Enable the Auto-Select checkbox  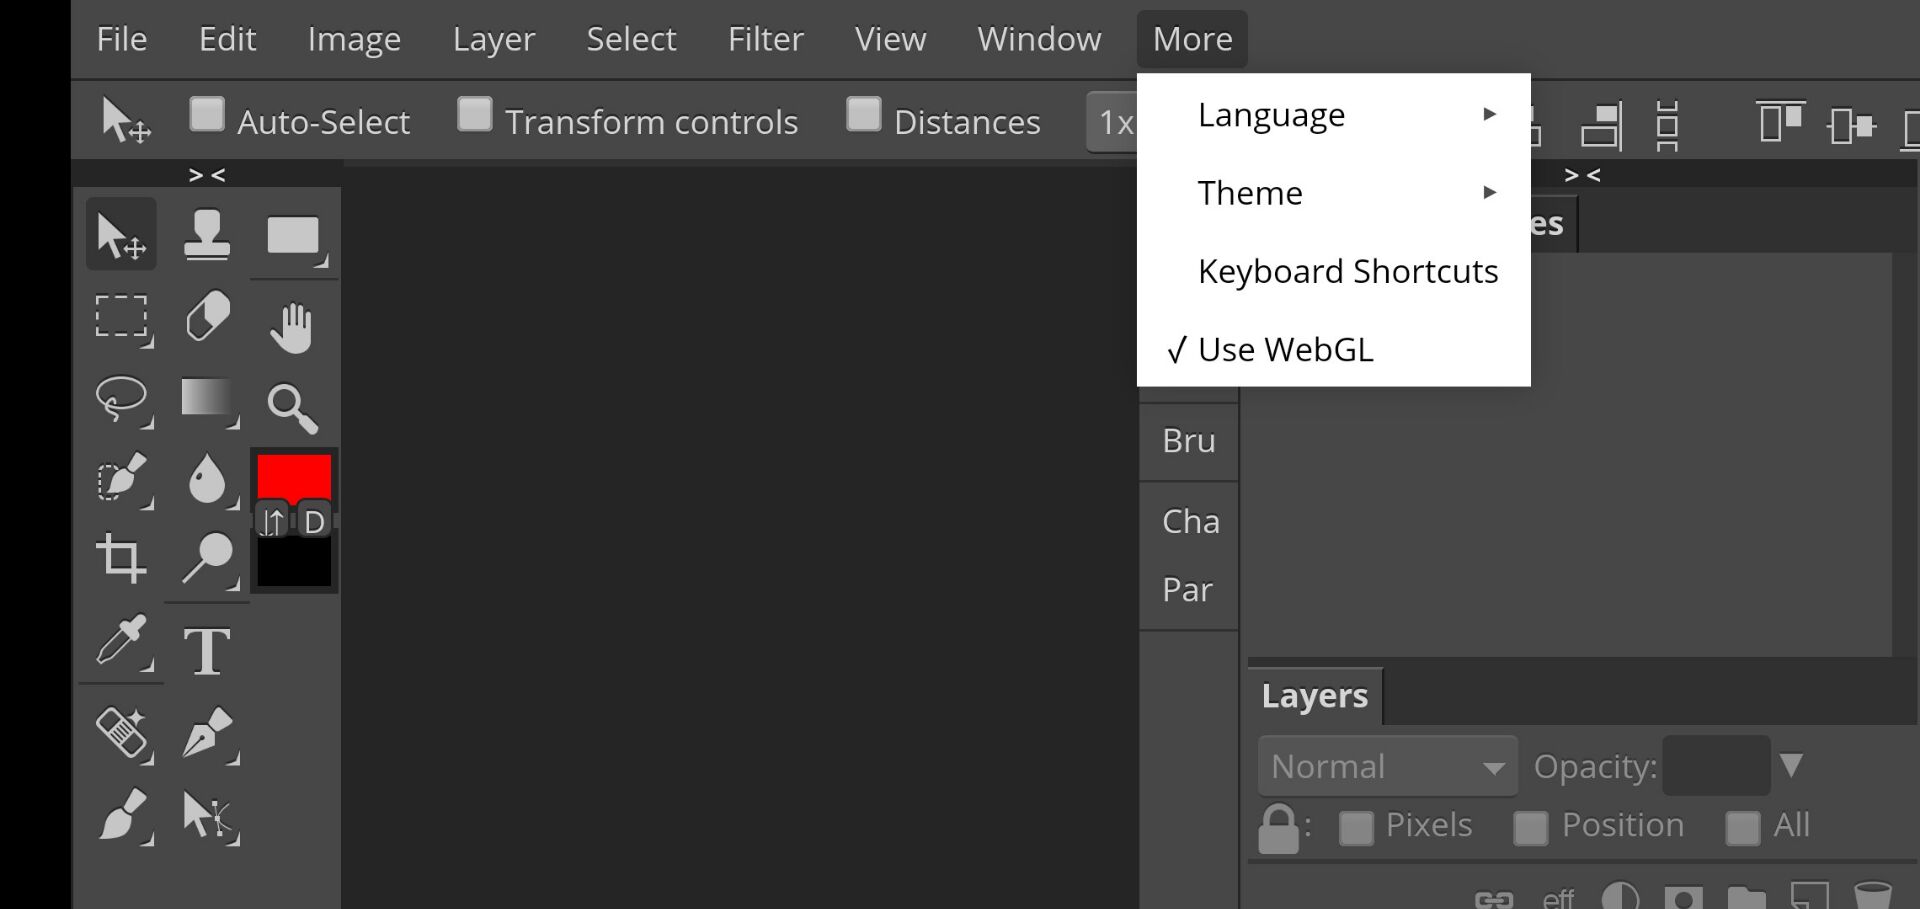207,114
